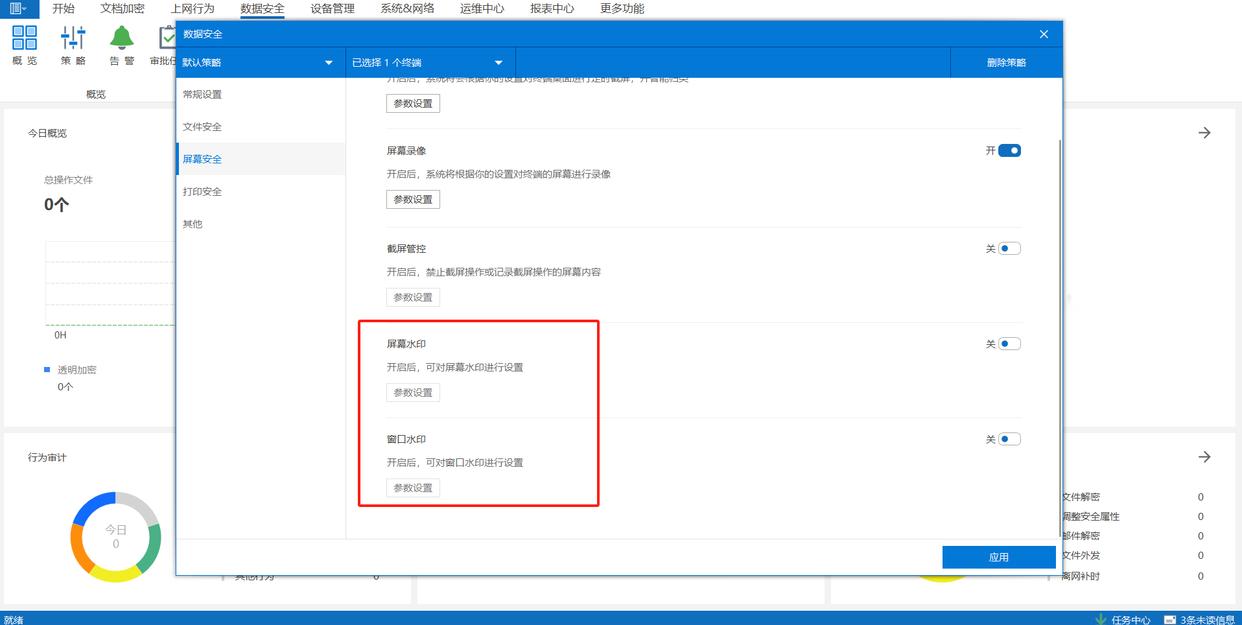Open the 设备管理 menu tab

pyautogui.click(x=332, y=8)
